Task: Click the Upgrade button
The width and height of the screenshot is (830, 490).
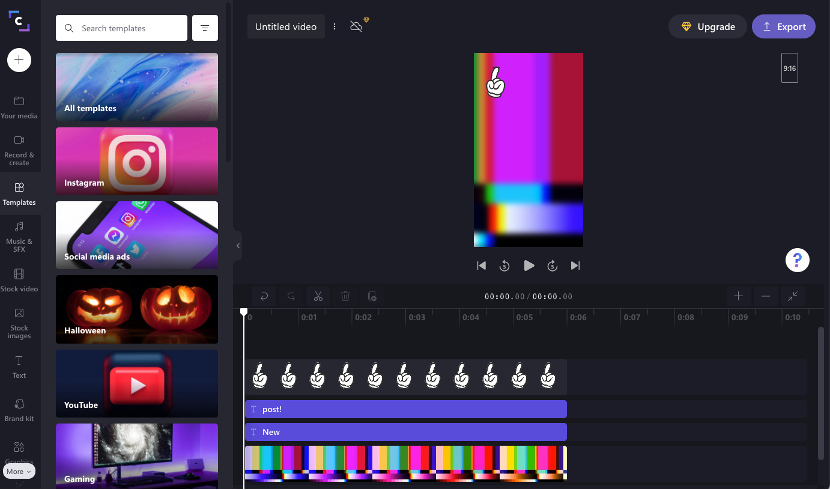Action: (708, 26)
